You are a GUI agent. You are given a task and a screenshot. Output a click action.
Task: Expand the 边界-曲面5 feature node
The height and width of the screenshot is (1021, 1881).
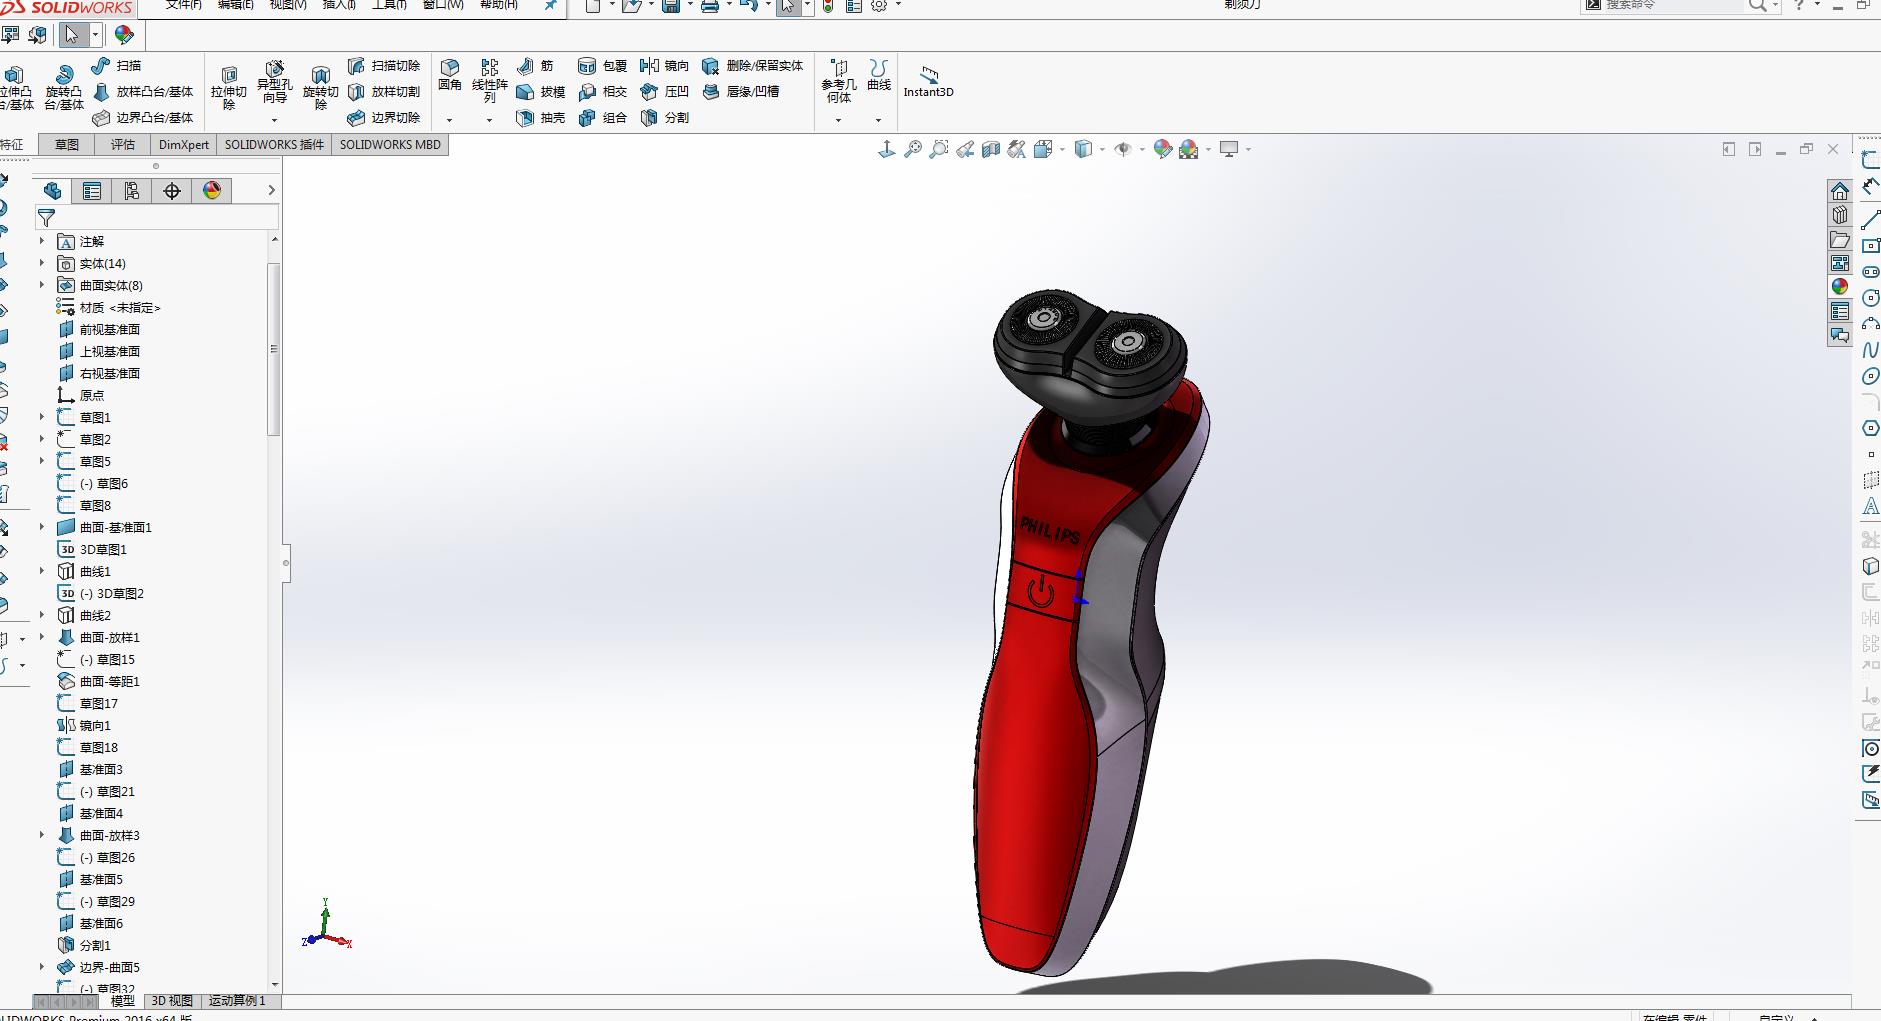point(42,967)
